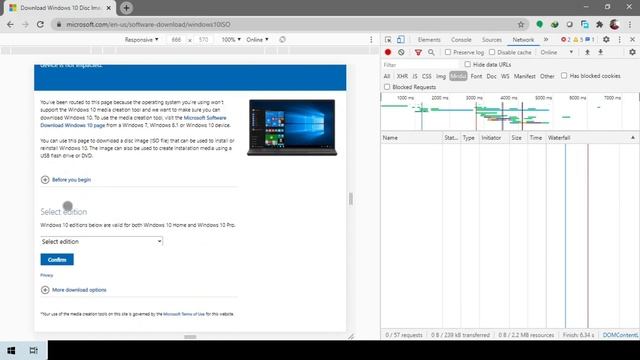This screenshot has height=360, width=640.
Task: Click the inspect element picker icon in DevTools
Action: coord(388,40)
